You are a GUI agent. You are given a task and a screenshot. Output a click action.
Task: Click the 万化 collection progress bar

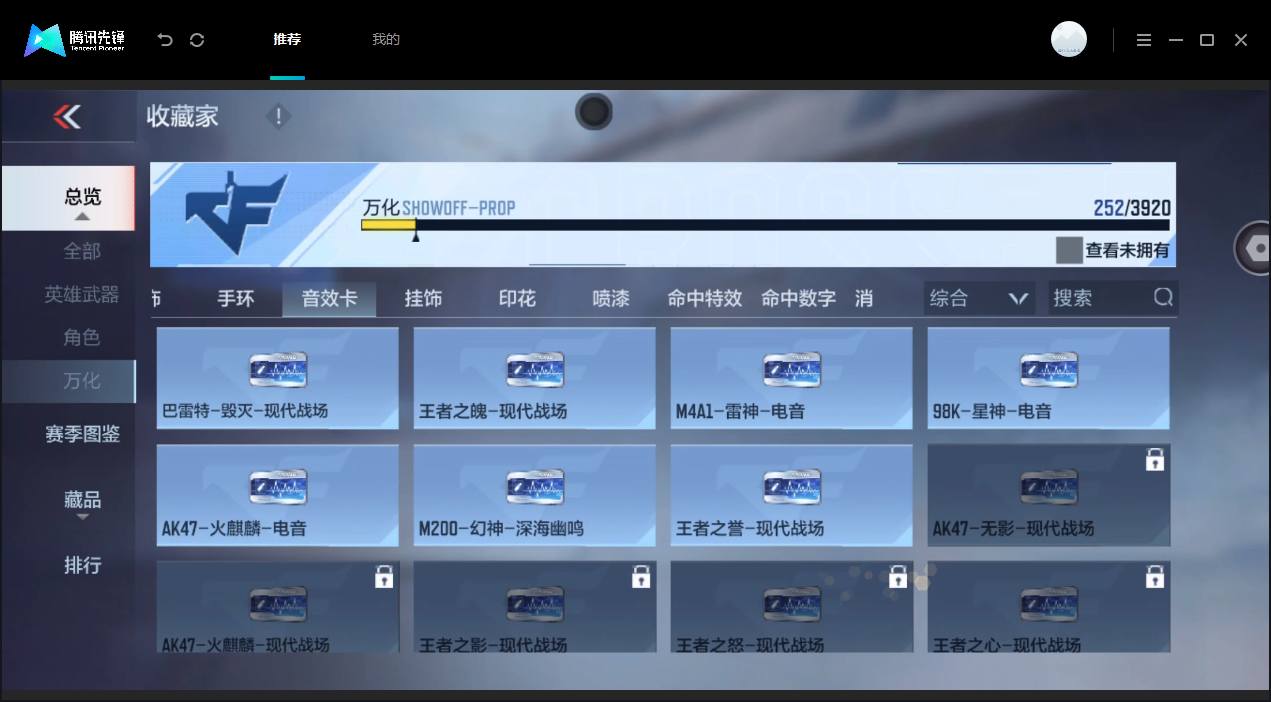(766, 225)
